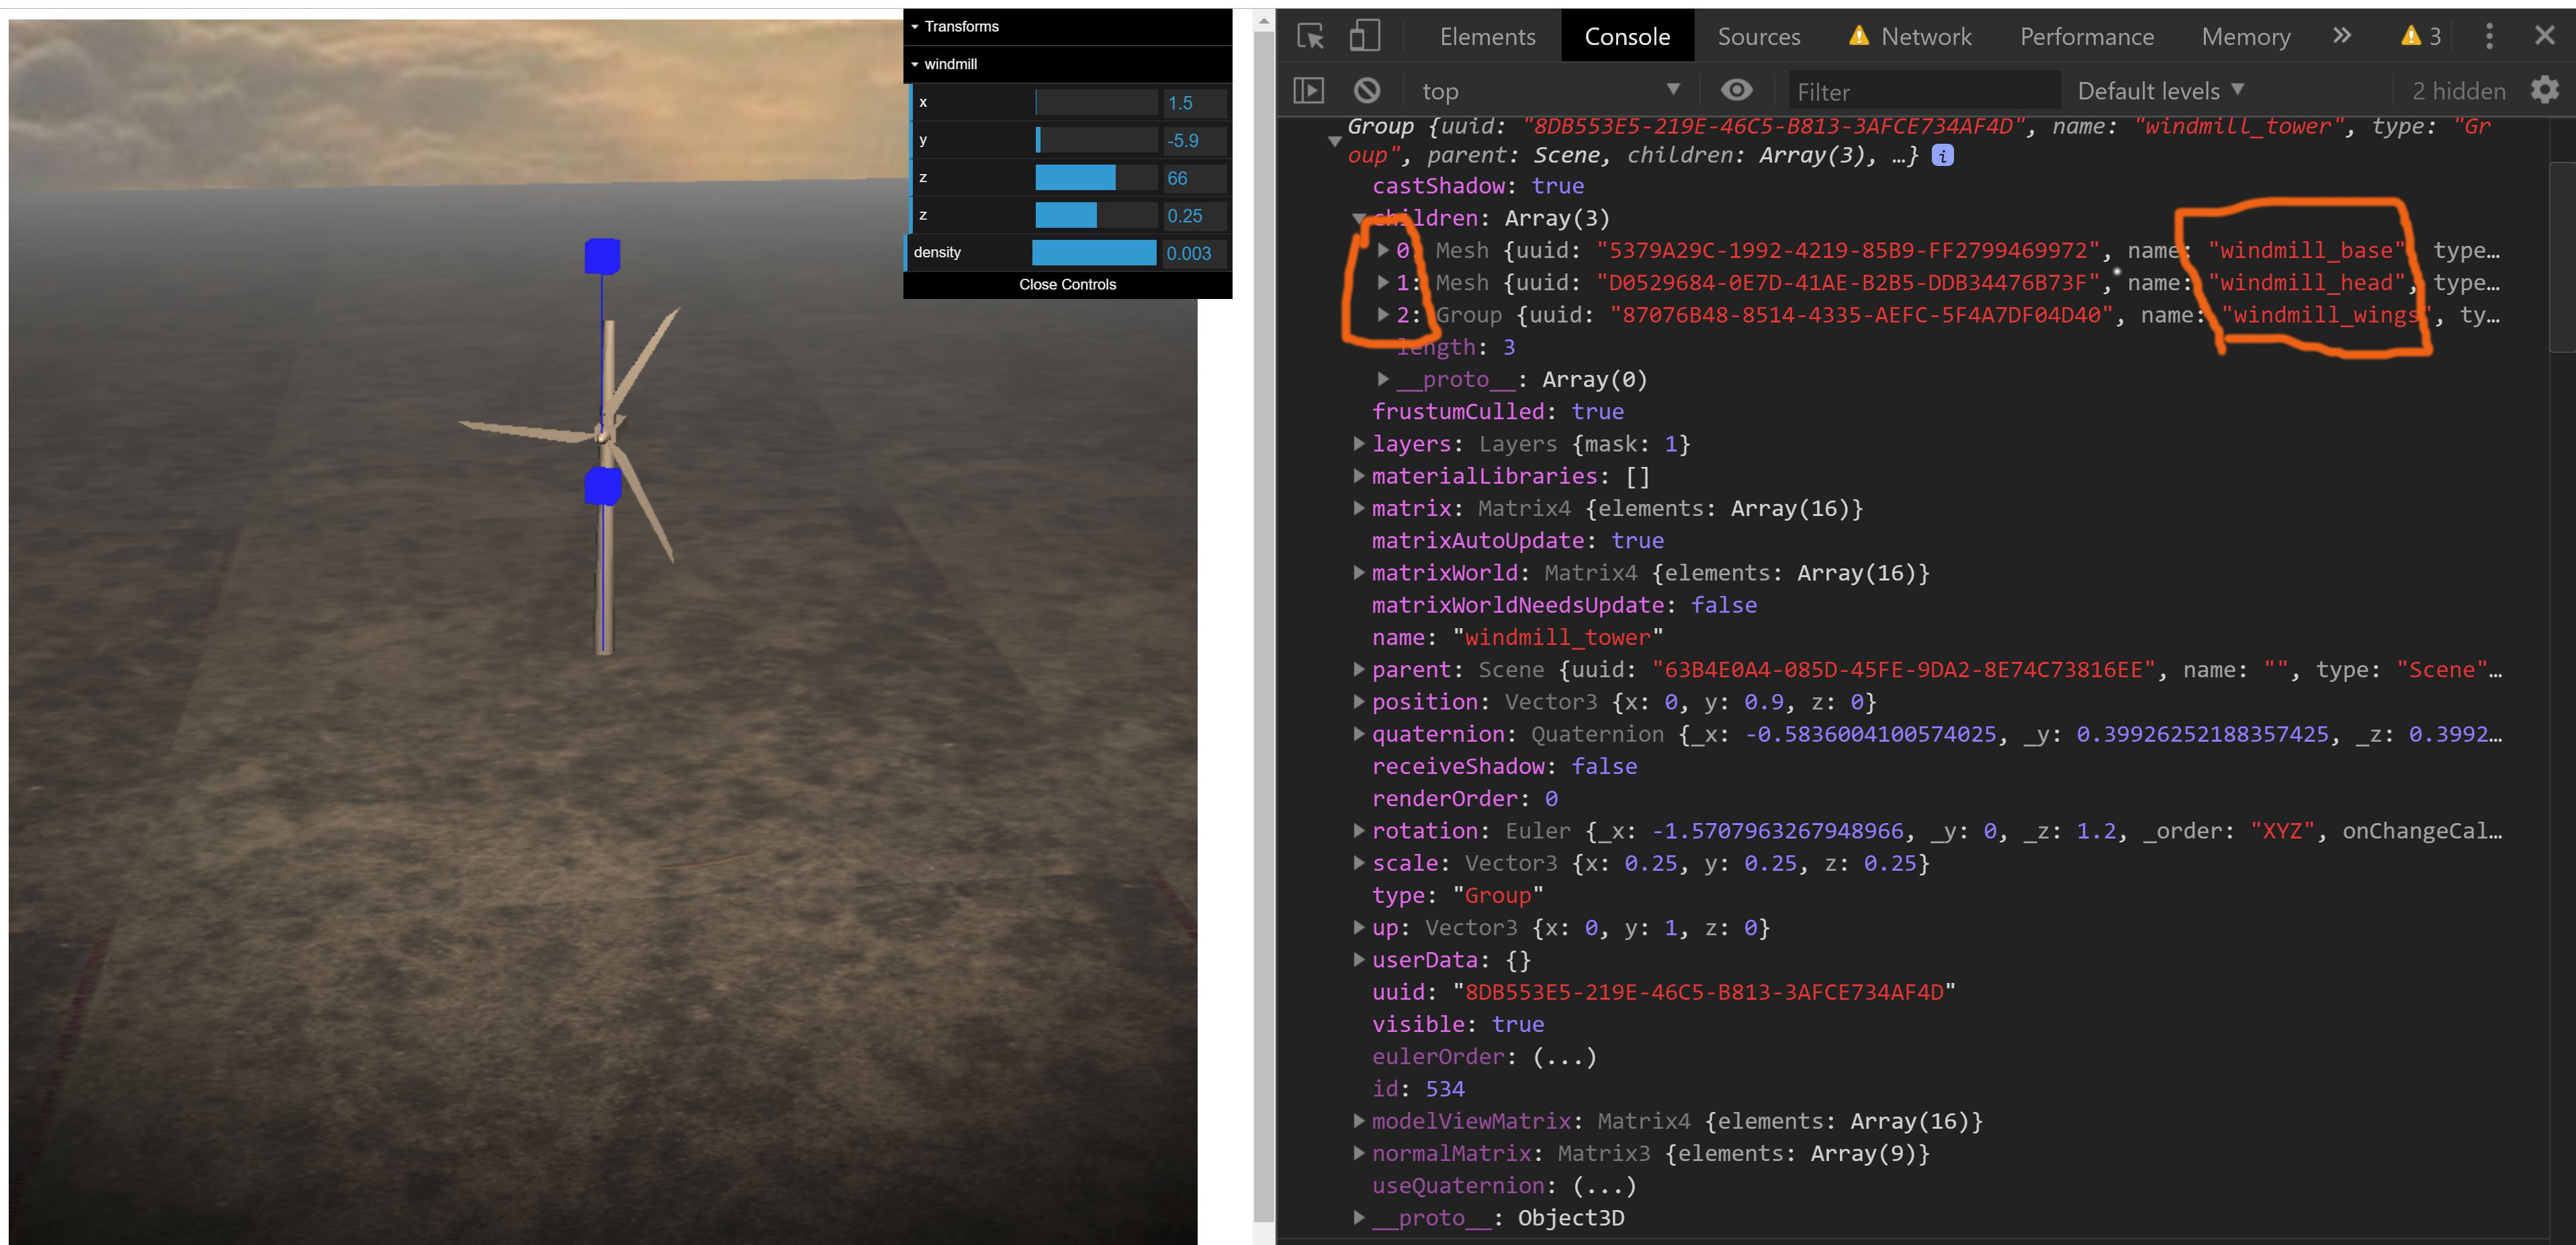Viewport: 2576px width, 1245px height.
Task: Expand the windmill_wings Group child entry
Action: pyautogui.click(x=1382, y=315)
